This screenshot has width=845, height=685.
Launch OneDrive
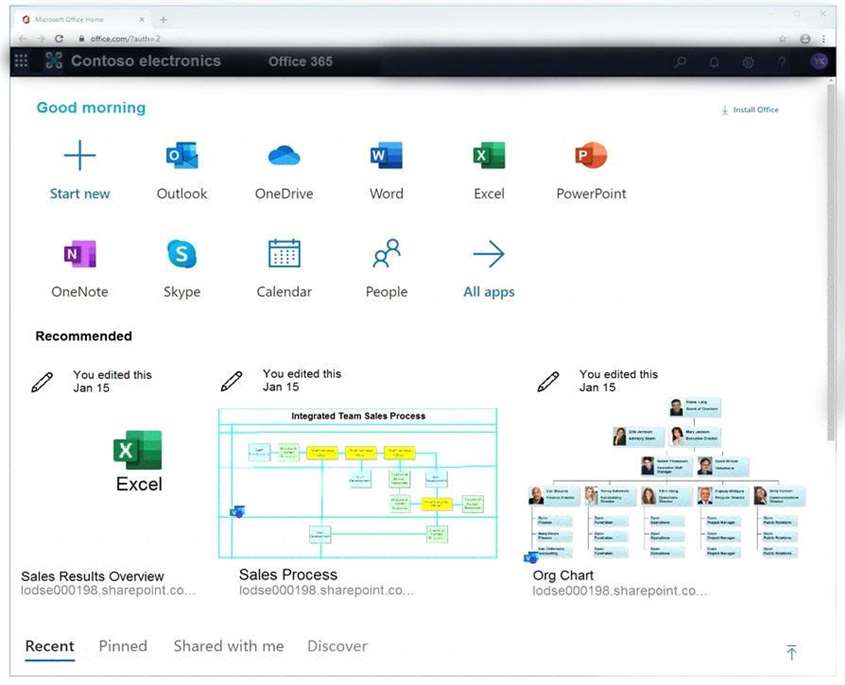coord(284,170)
